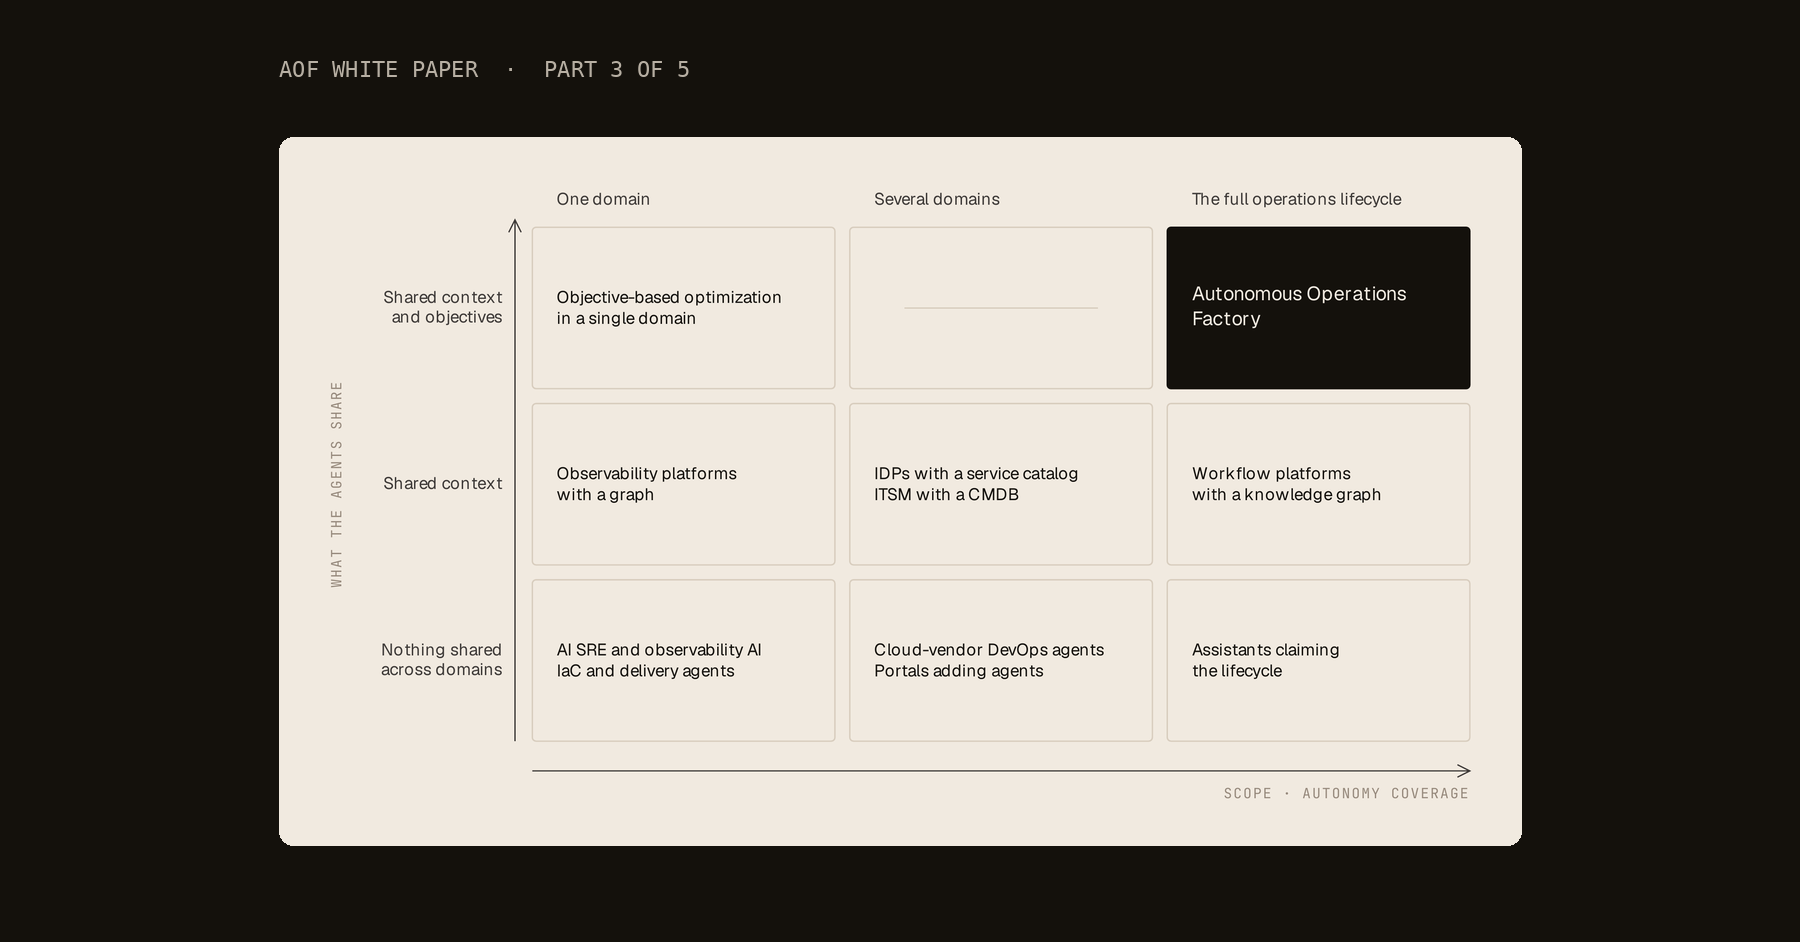This screenshot has height=942, width=1800.
Task: Open the dark 'Autonomous Operations Factory' cell
Action: [x=1318, y=308]
